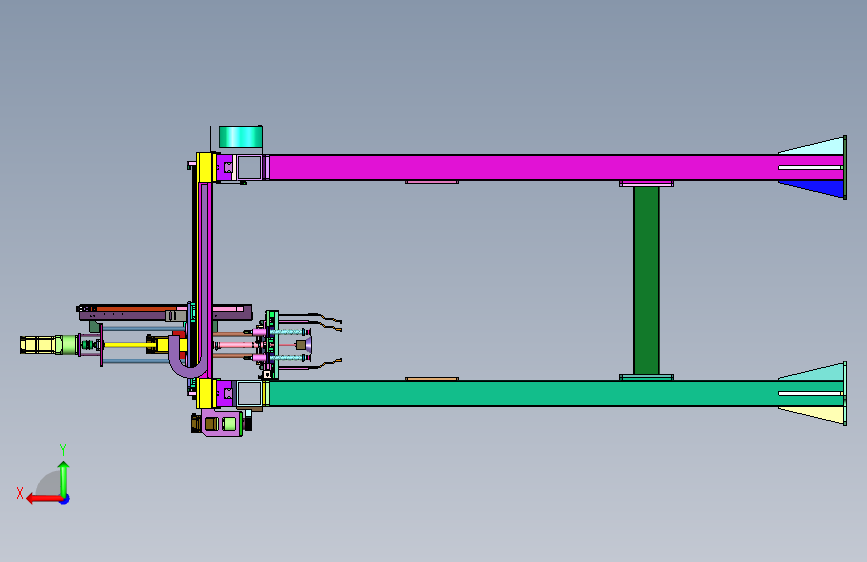
Task: Select the square tube end on green beam
Action: pyautogui.click(x=249, y=393)
